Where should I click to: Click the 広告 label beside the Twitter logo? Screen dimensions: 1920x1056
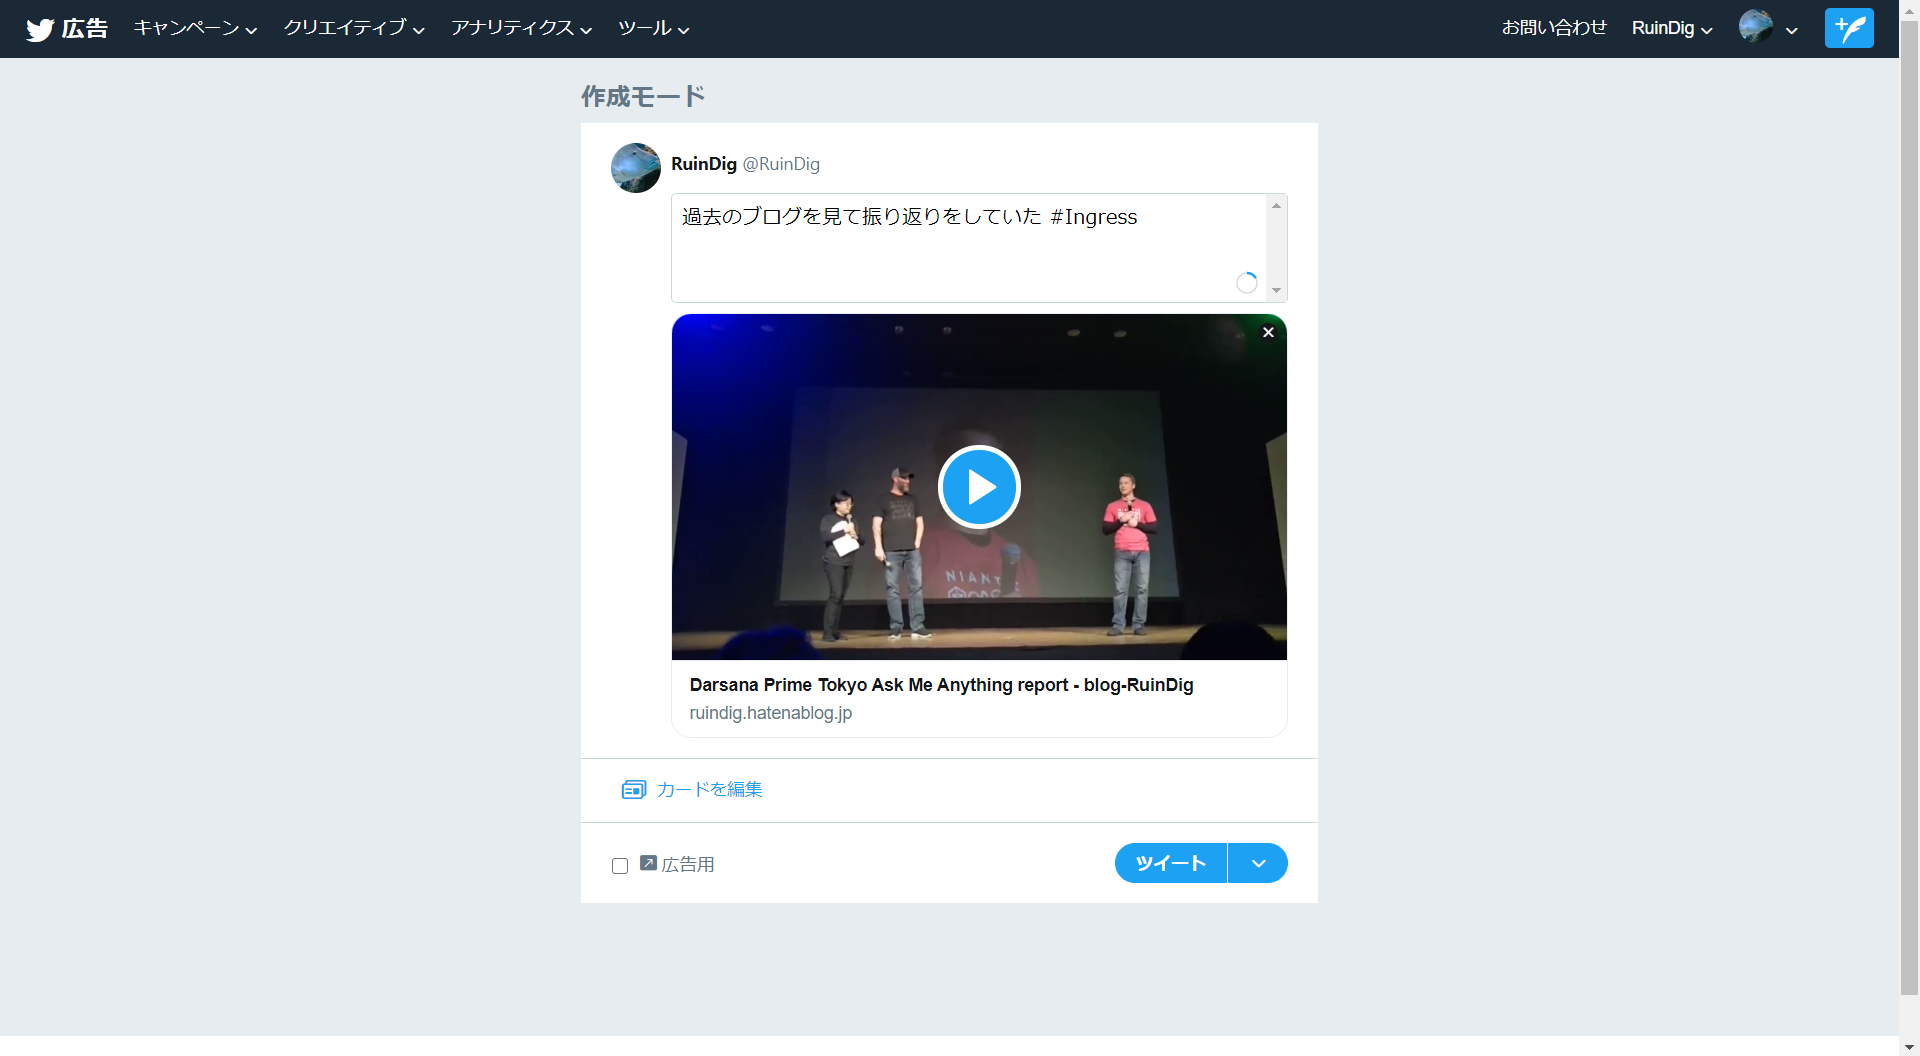pyautogui.click(x=84, y=29)
